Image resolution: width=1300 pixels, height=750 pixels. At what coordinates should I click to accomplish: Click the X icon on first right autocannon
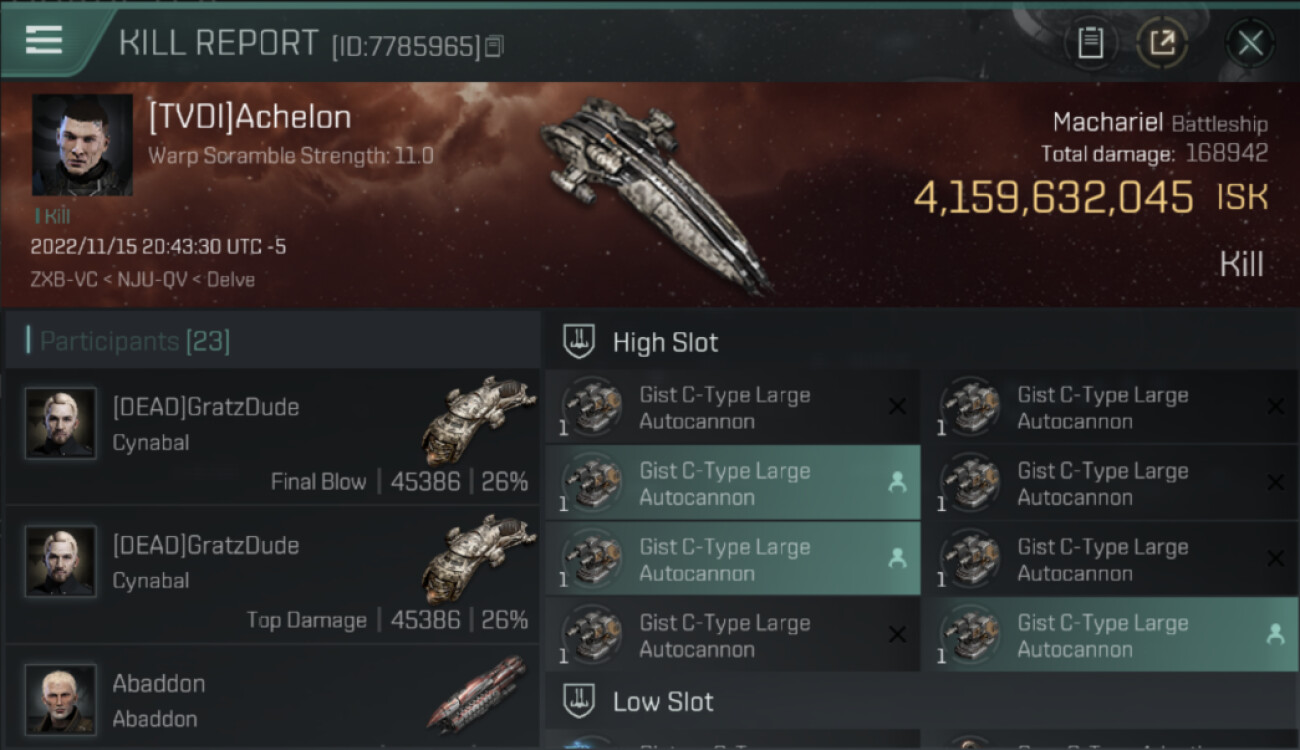1275,407
